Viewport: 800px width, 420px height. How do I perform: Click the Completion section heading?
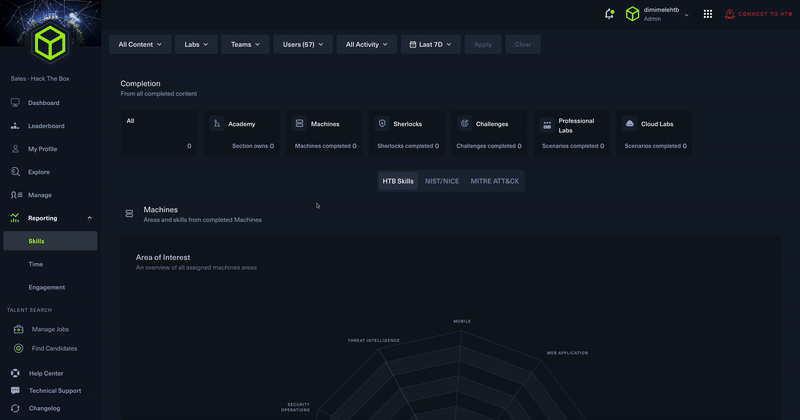click(x=140, y=83)
